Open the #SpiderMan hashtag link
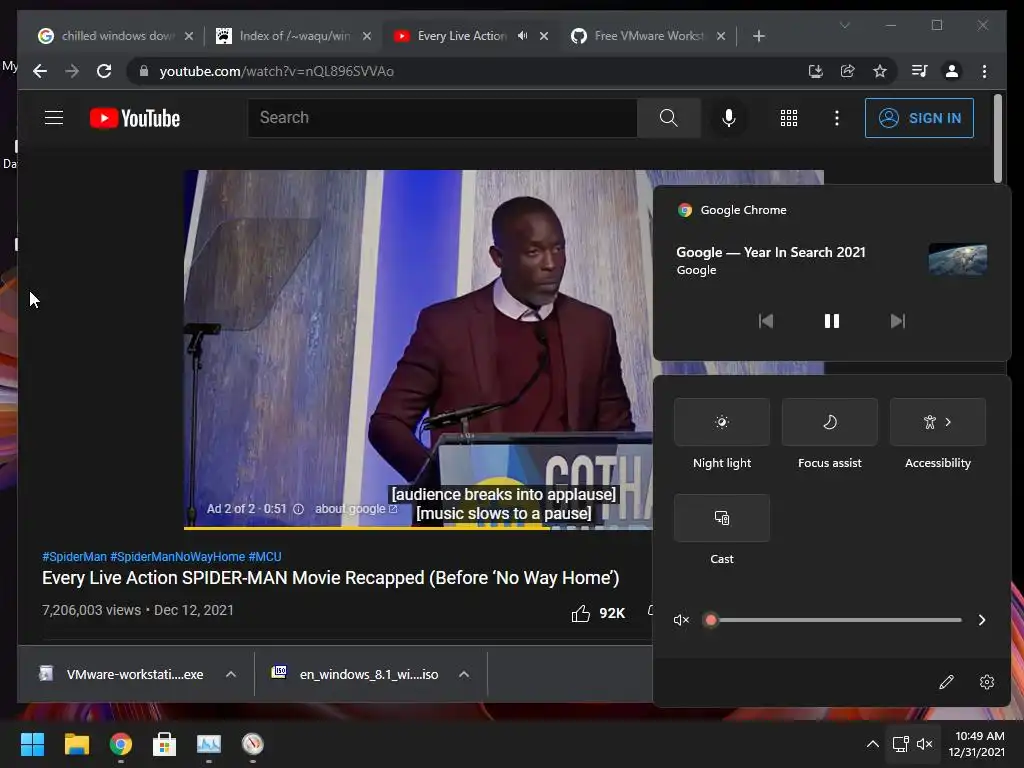 coord(74,556)
